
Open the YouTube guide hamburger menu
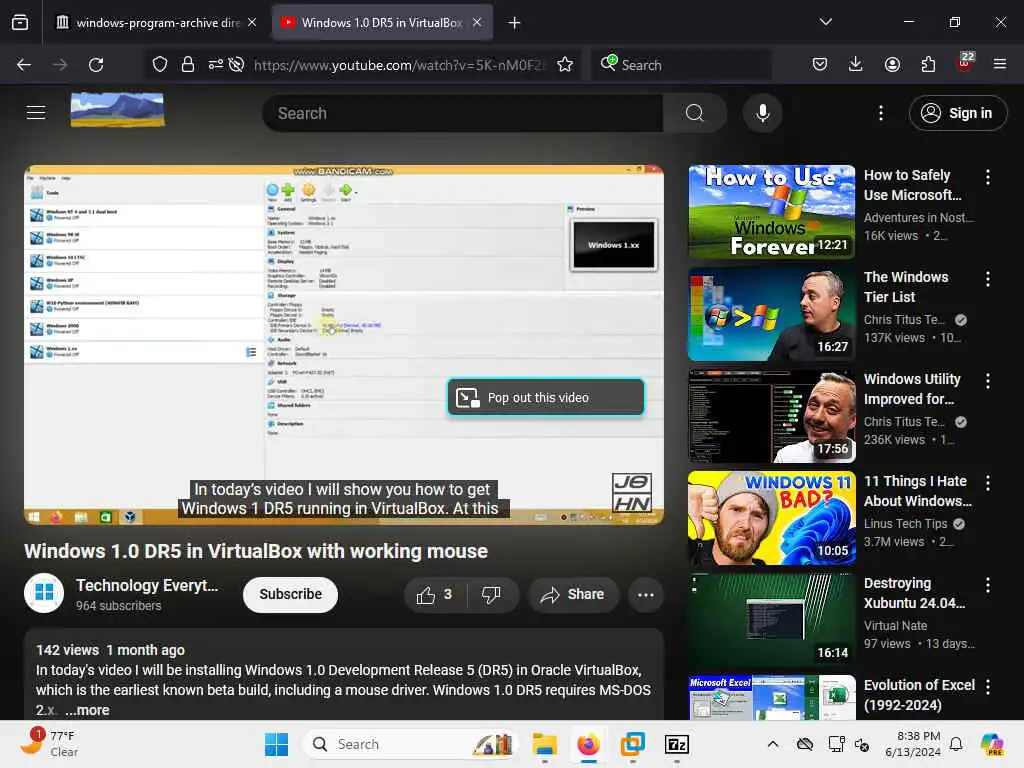coord(36,112)
